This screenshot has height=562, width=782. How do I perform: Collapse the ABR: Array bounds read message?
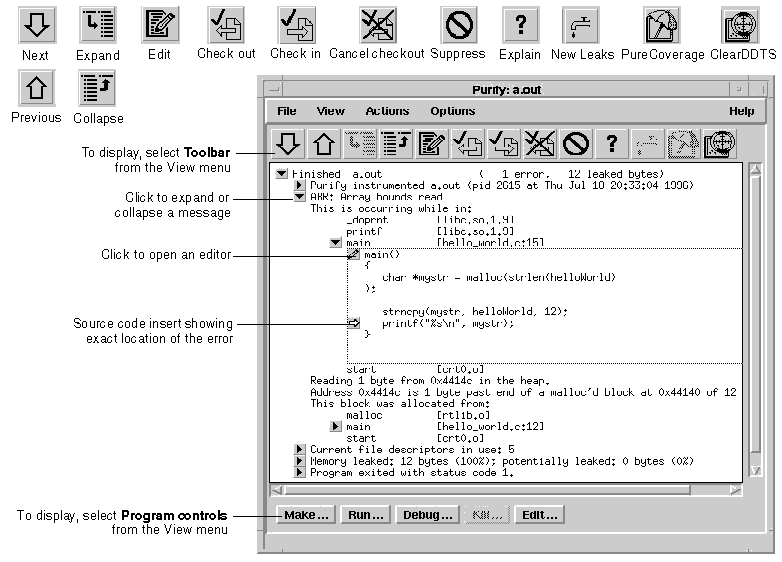[299, 196]
